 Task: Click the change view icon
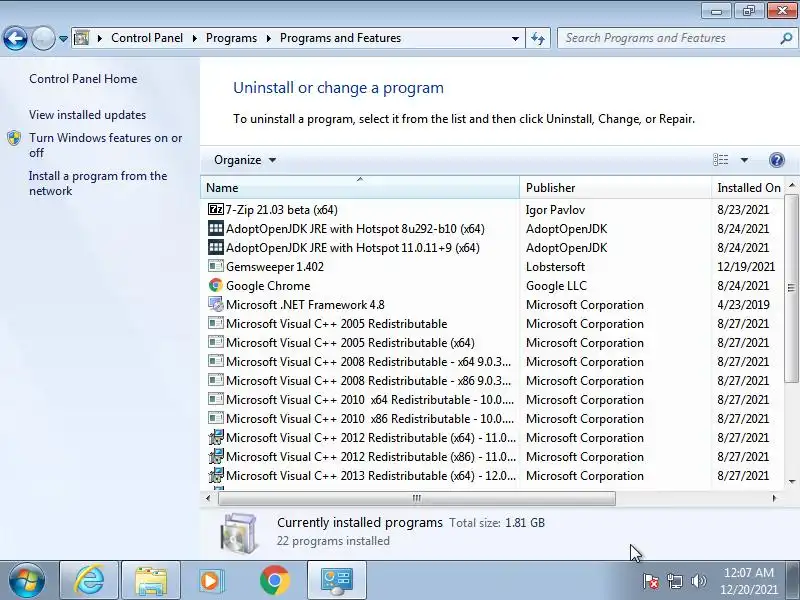pyautogui.click(x=720, y=160)
